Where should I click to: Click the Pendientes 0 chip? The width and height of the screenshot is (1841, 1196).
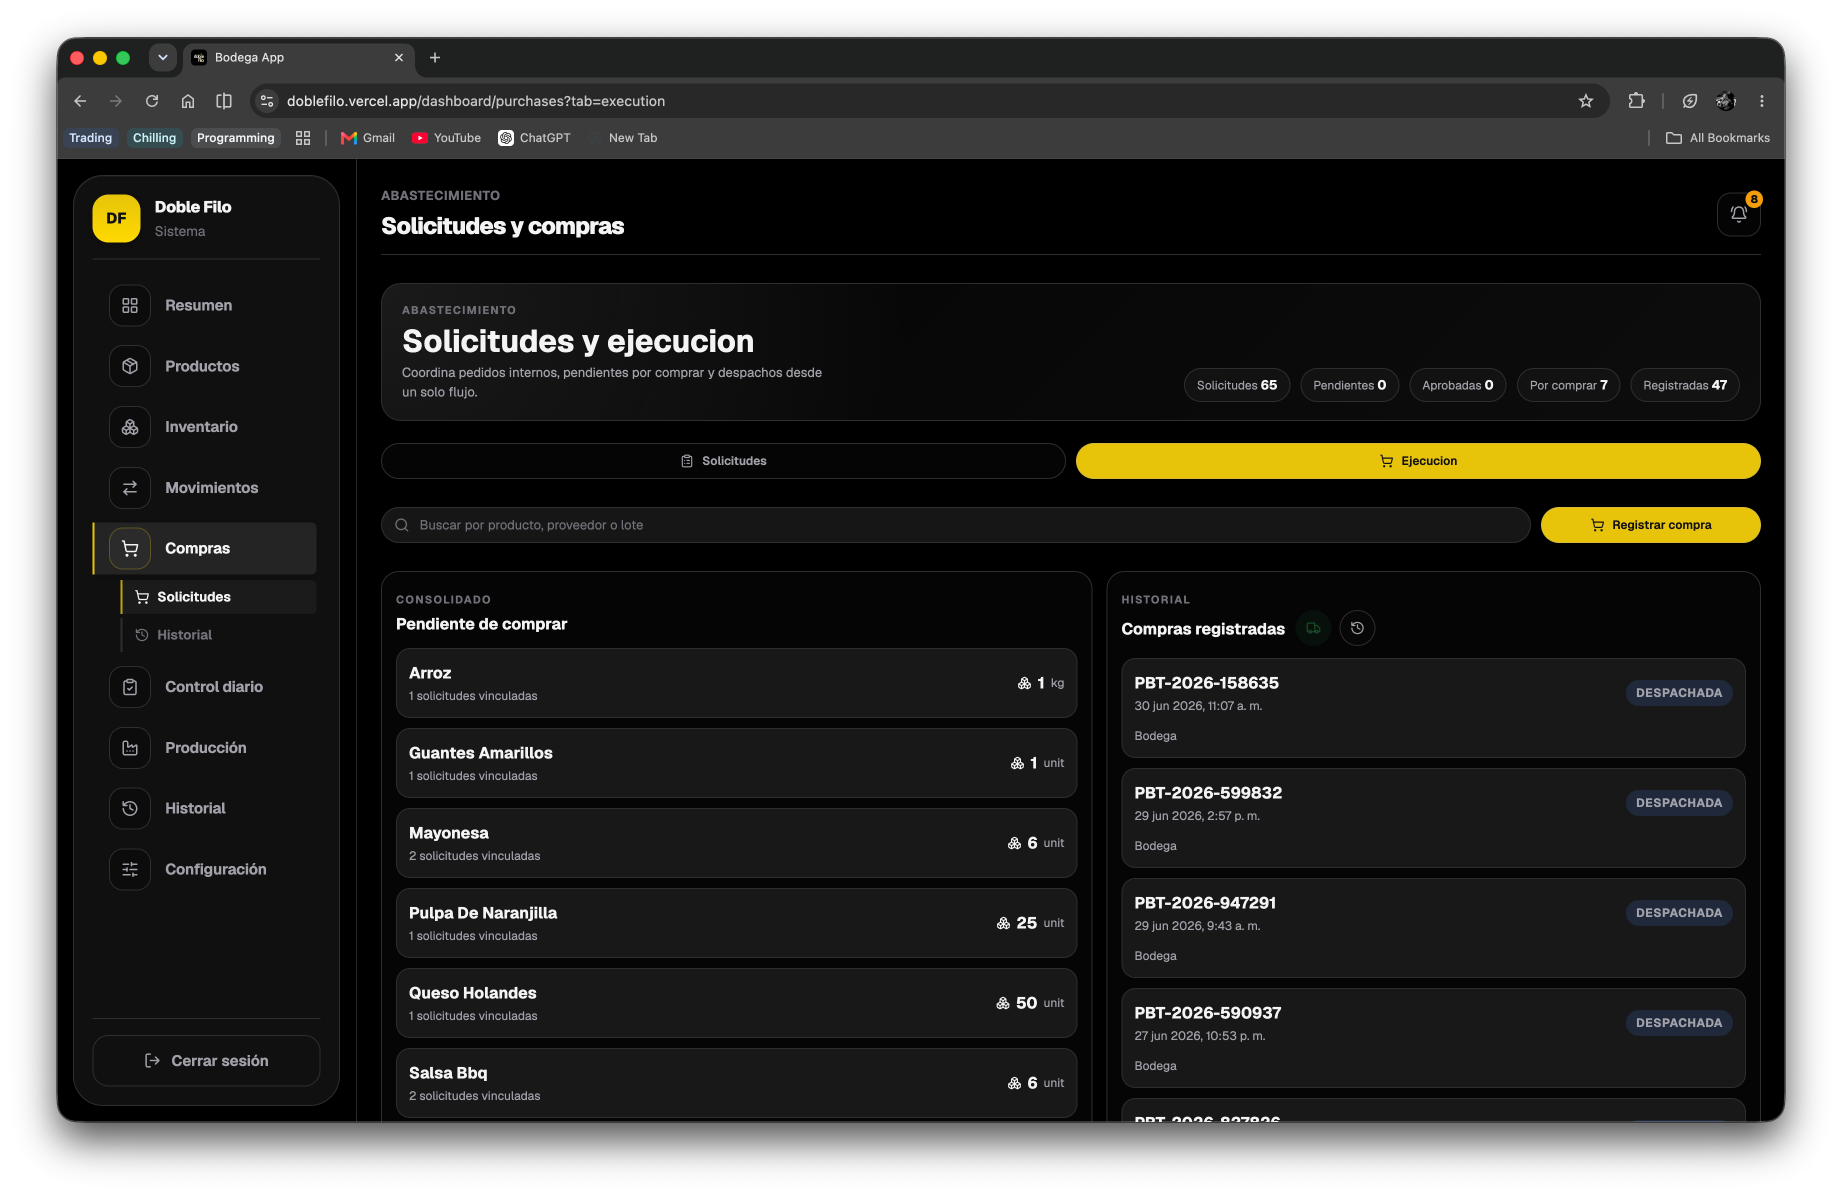(1349, 385)
